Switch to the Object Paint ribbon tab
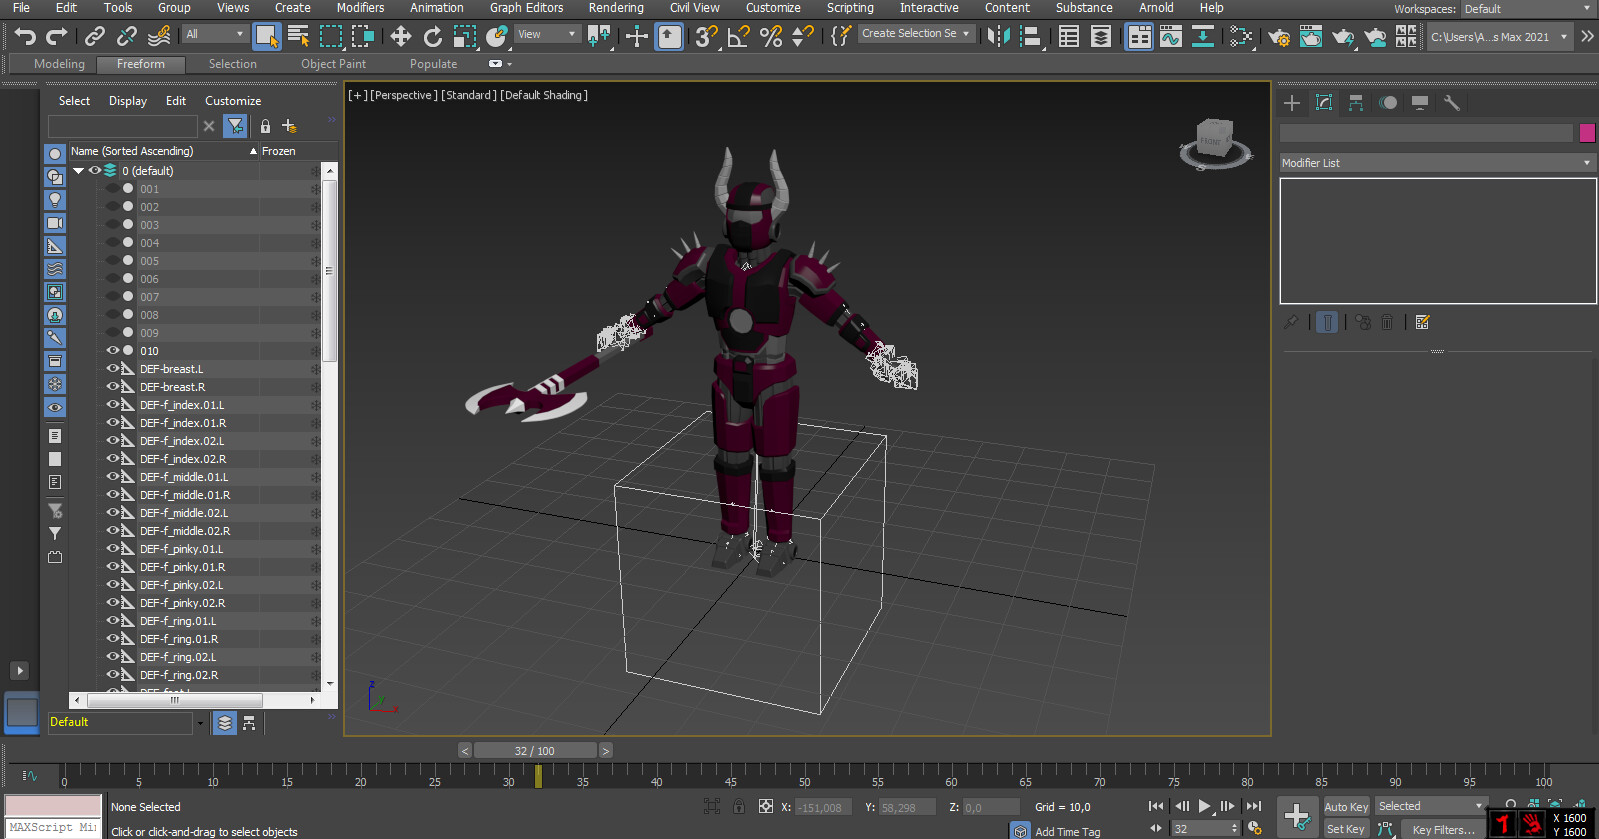This screenshot has width=1599, height=839. click(333, 64)
